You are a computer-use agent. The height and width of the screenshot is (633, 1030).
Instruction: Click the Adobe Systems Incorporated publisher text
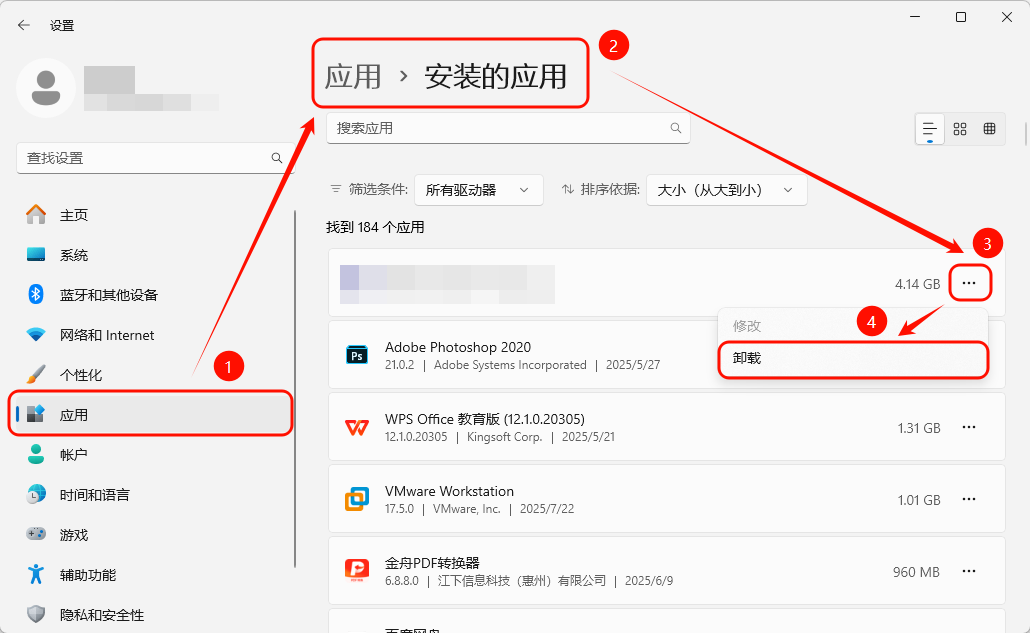[510, 364]
